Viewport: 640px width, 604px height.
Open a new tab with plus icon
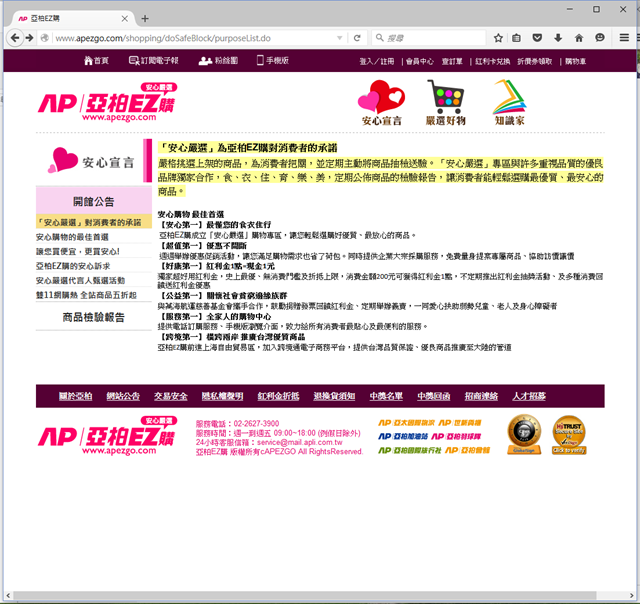[145, 19]
